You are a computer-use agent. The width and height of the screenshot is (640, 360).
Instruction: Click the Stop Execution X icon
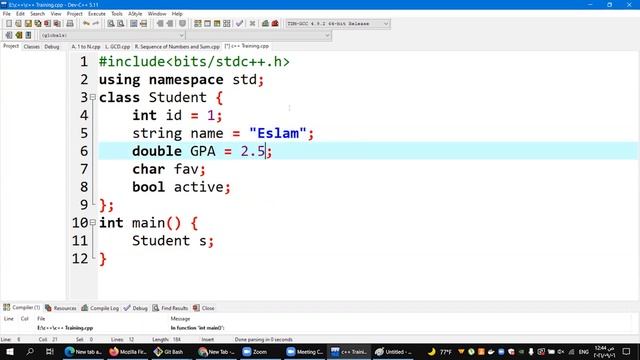click(252, 24)
